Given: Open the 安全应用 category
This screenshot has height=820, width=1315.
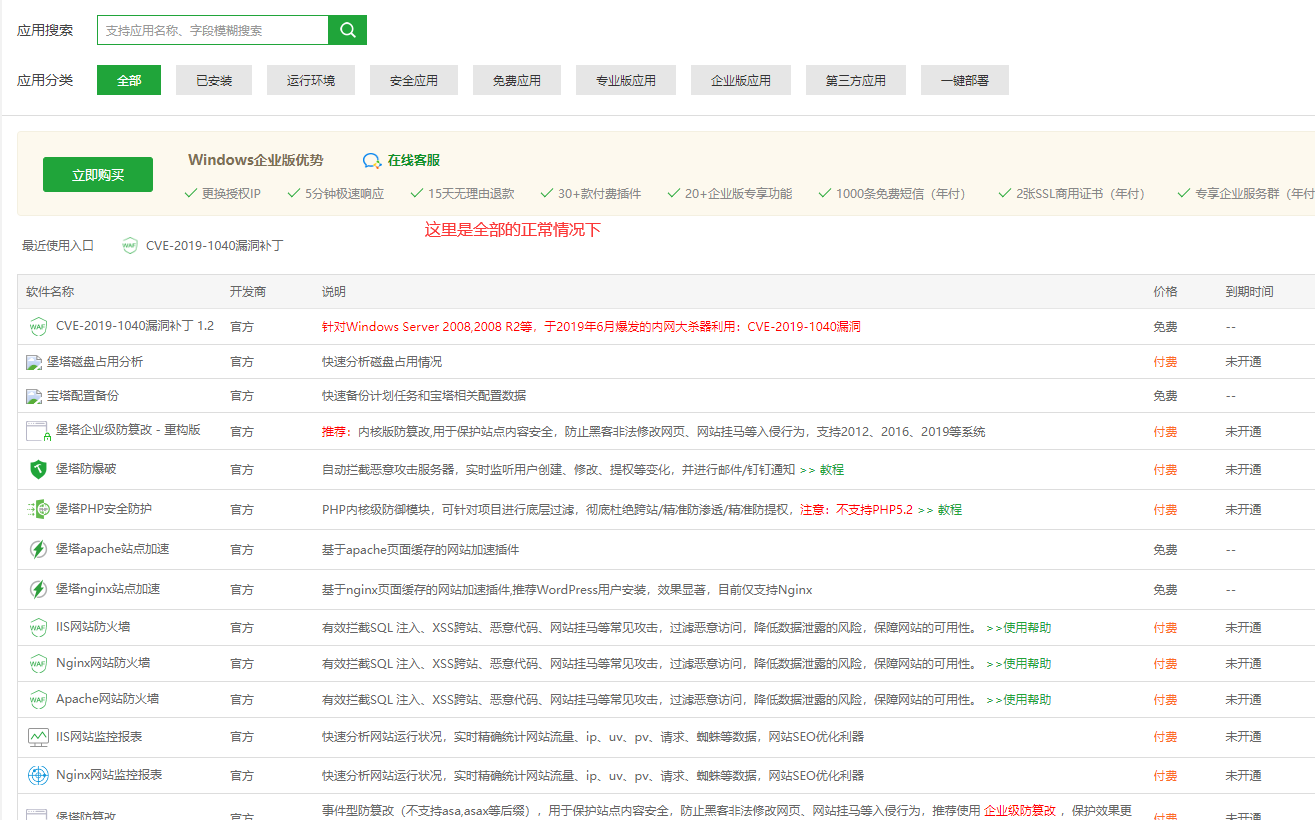Looking at the screenshot, I should 414,80.
